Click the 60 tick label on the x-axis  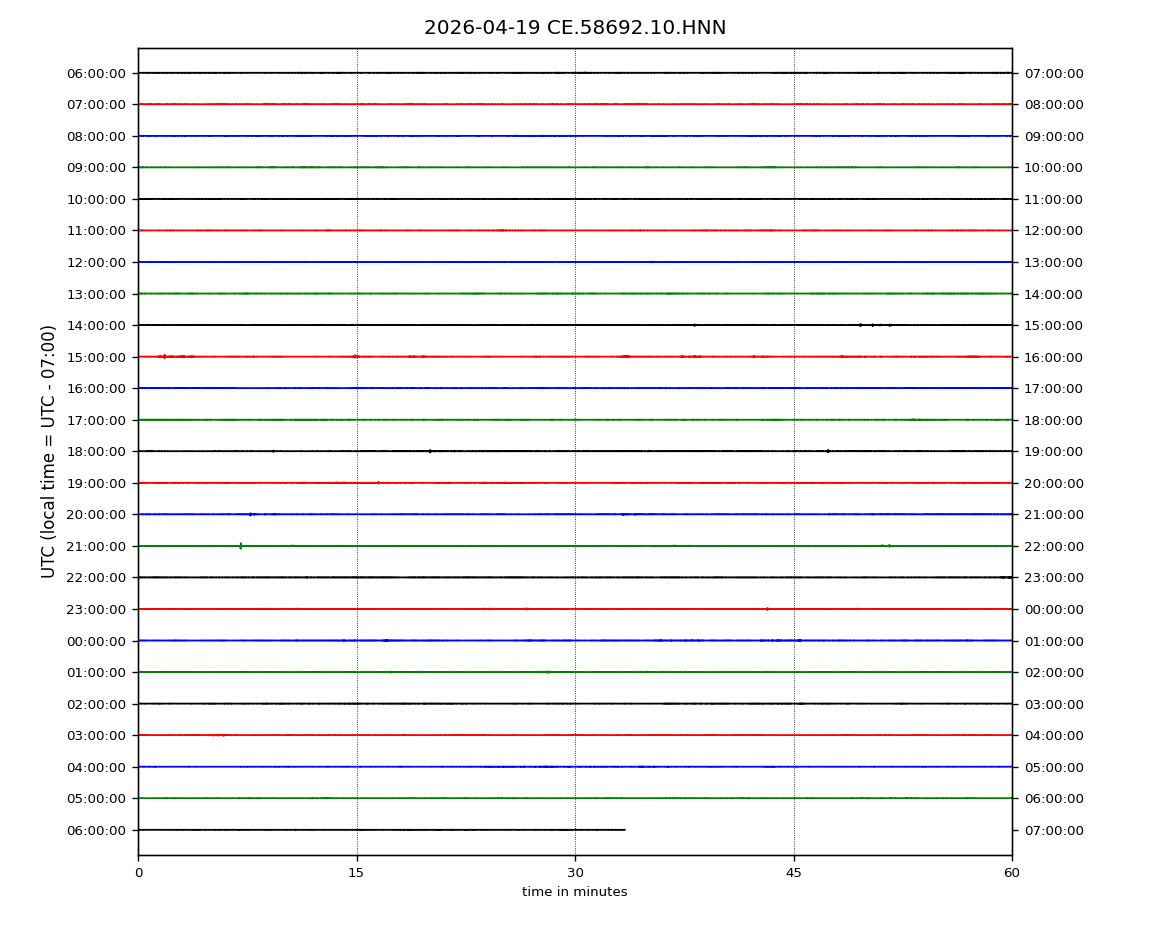tap(1012, 873)
